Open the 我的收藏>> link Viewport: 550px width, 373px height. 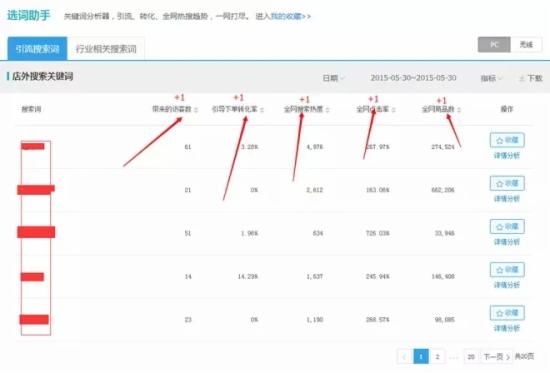291,16
